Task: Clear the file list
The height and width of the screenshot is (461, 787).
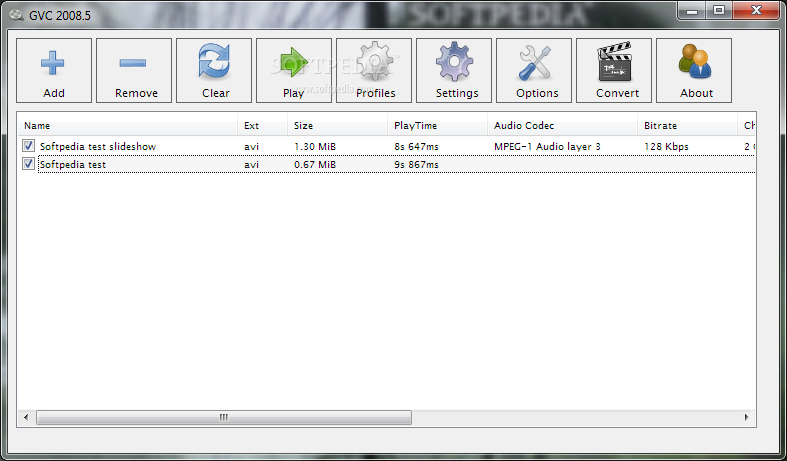Action: (214, 70)
